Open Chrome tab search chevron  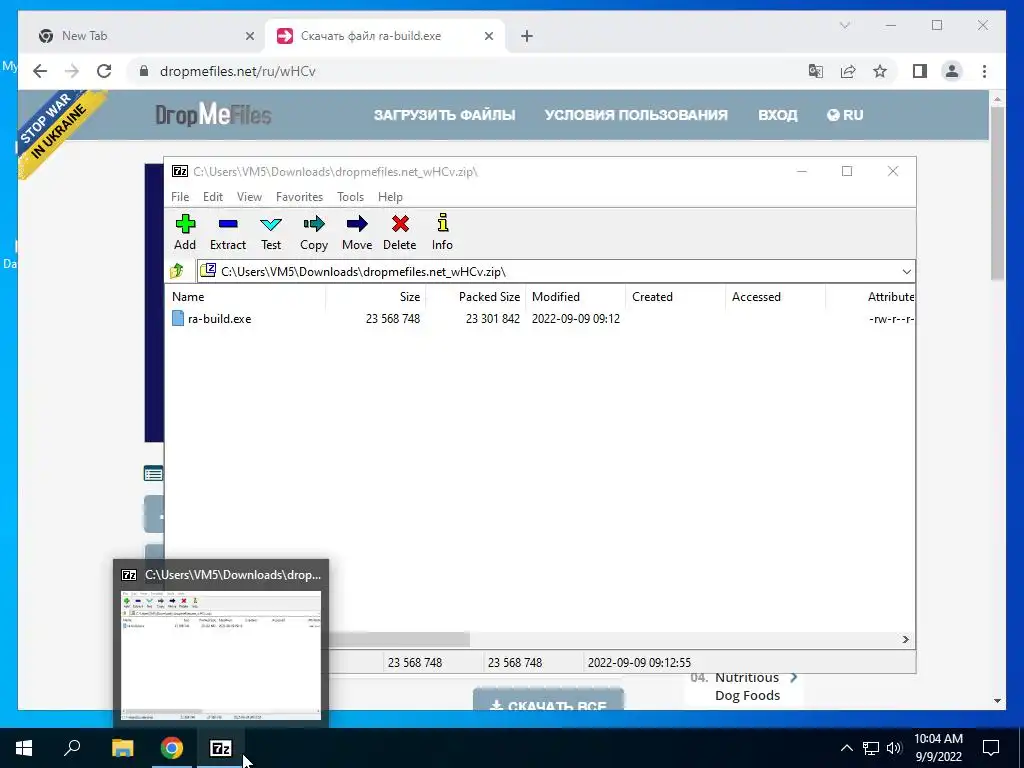844,25
